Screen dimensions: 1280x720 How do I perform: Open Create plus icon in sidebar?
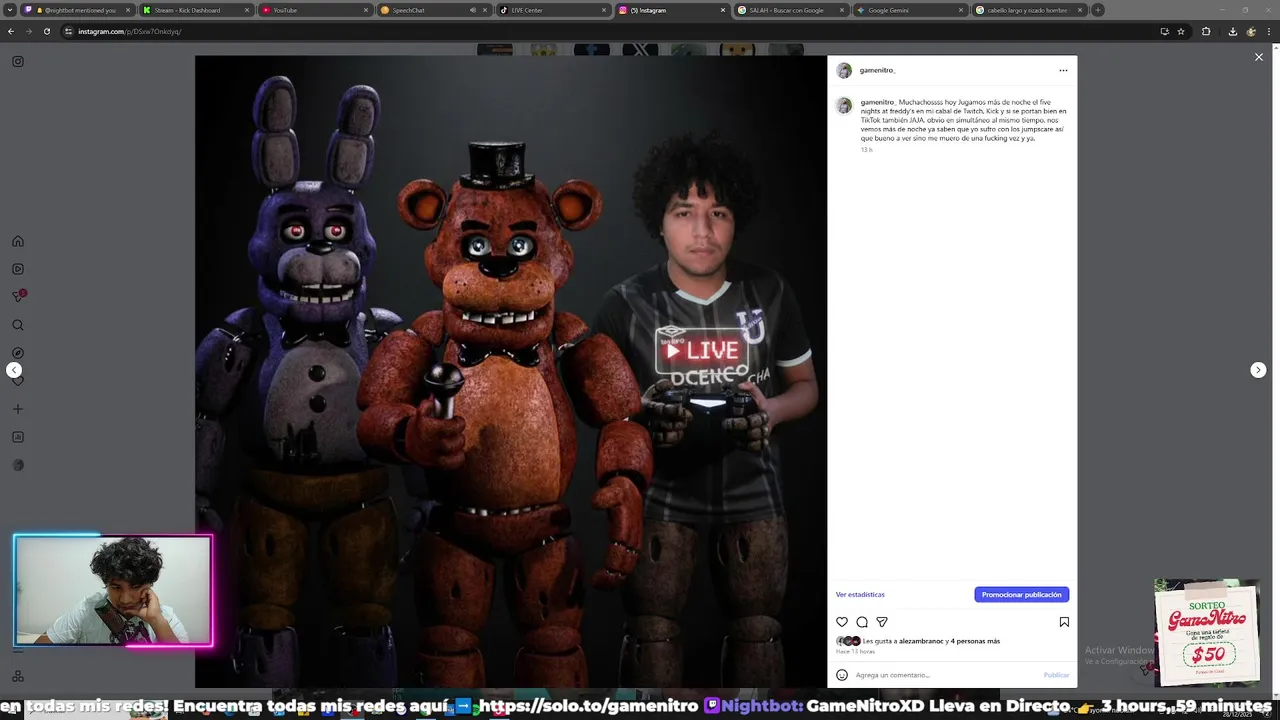[18, 409]
